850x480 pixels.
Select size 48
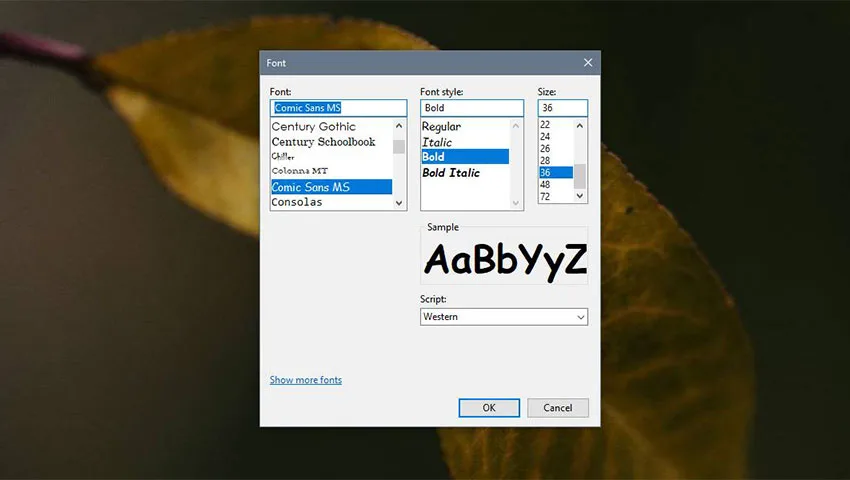(556, 184)
